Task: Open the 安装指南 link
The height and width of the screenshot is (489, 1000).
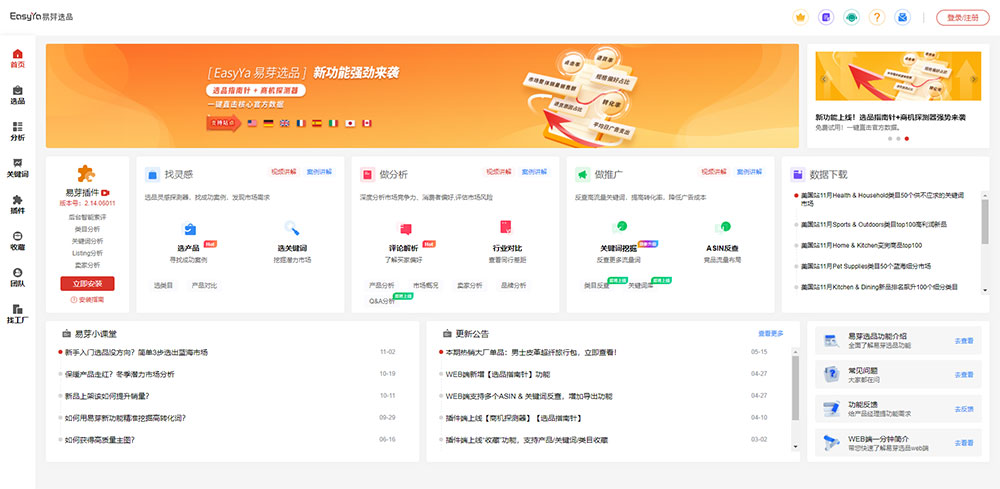Action: [87, 299]
